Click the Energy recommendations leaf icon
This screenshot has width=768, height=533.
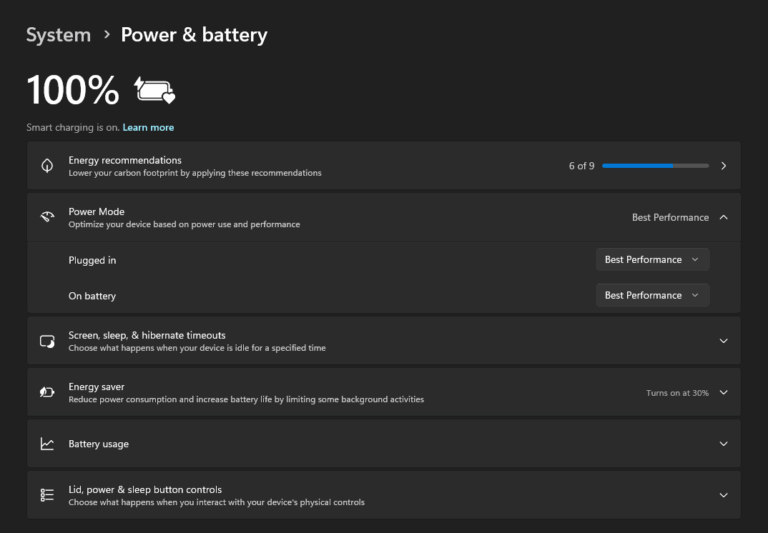pyautogui.click(x=47, y=166)
